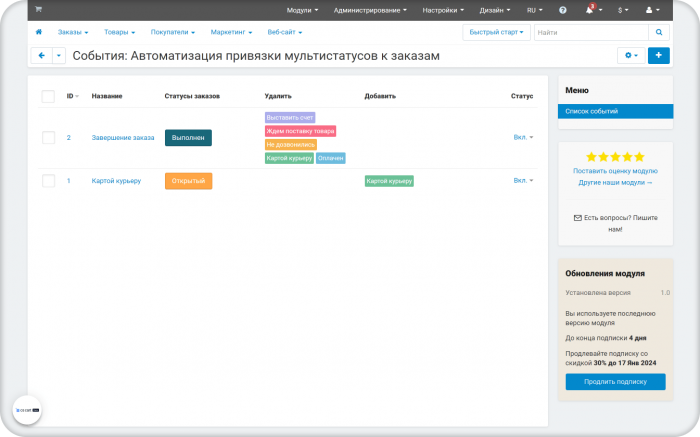700x437 pixels.
Task: Click the CS-Cart round logo badge
Action: [x=27, y=410]
